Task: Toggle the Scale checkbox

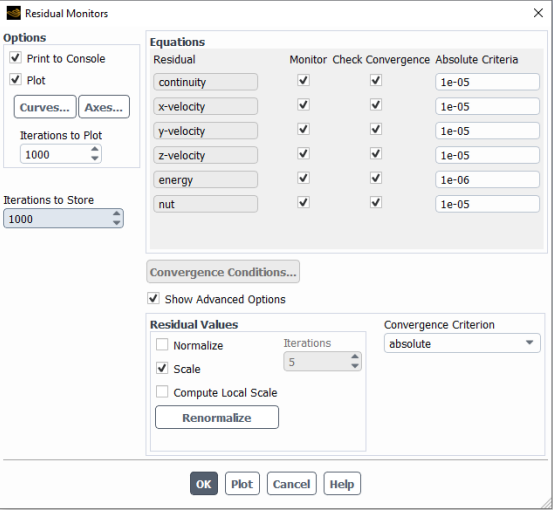Action: [162, 368]
